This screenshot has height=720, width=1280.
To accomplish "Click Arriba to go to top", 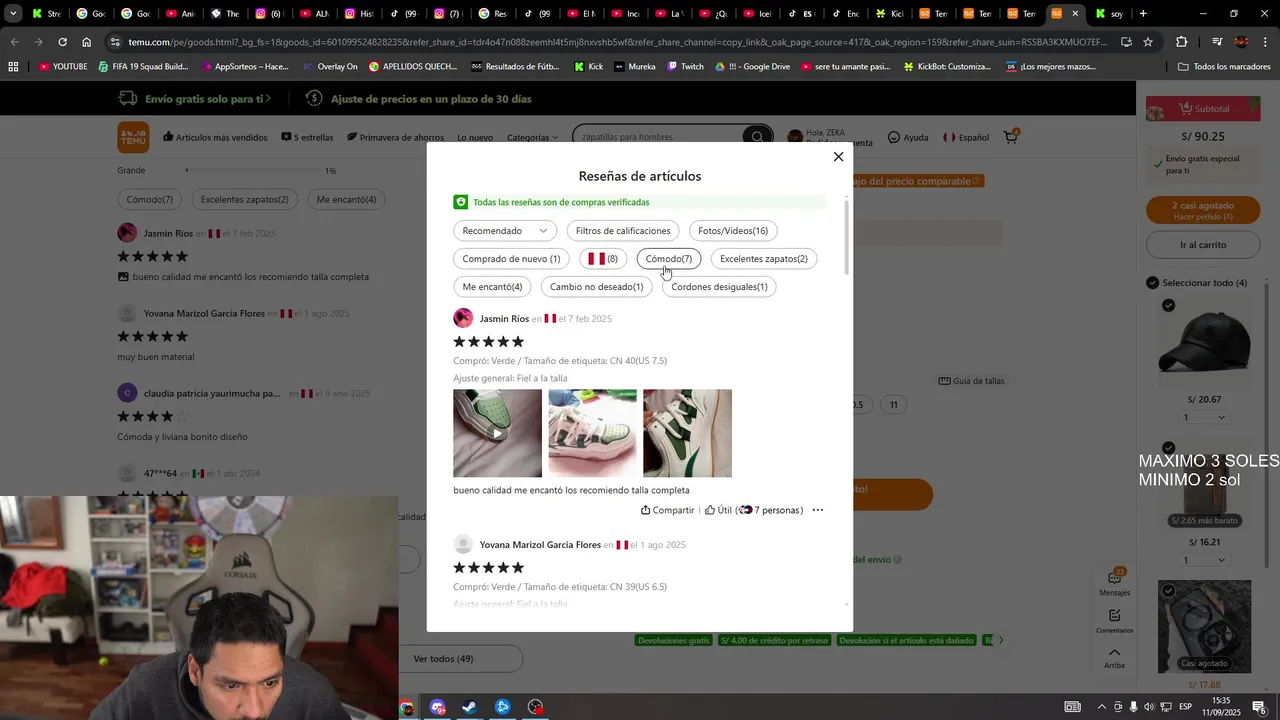I will 1115,658.
